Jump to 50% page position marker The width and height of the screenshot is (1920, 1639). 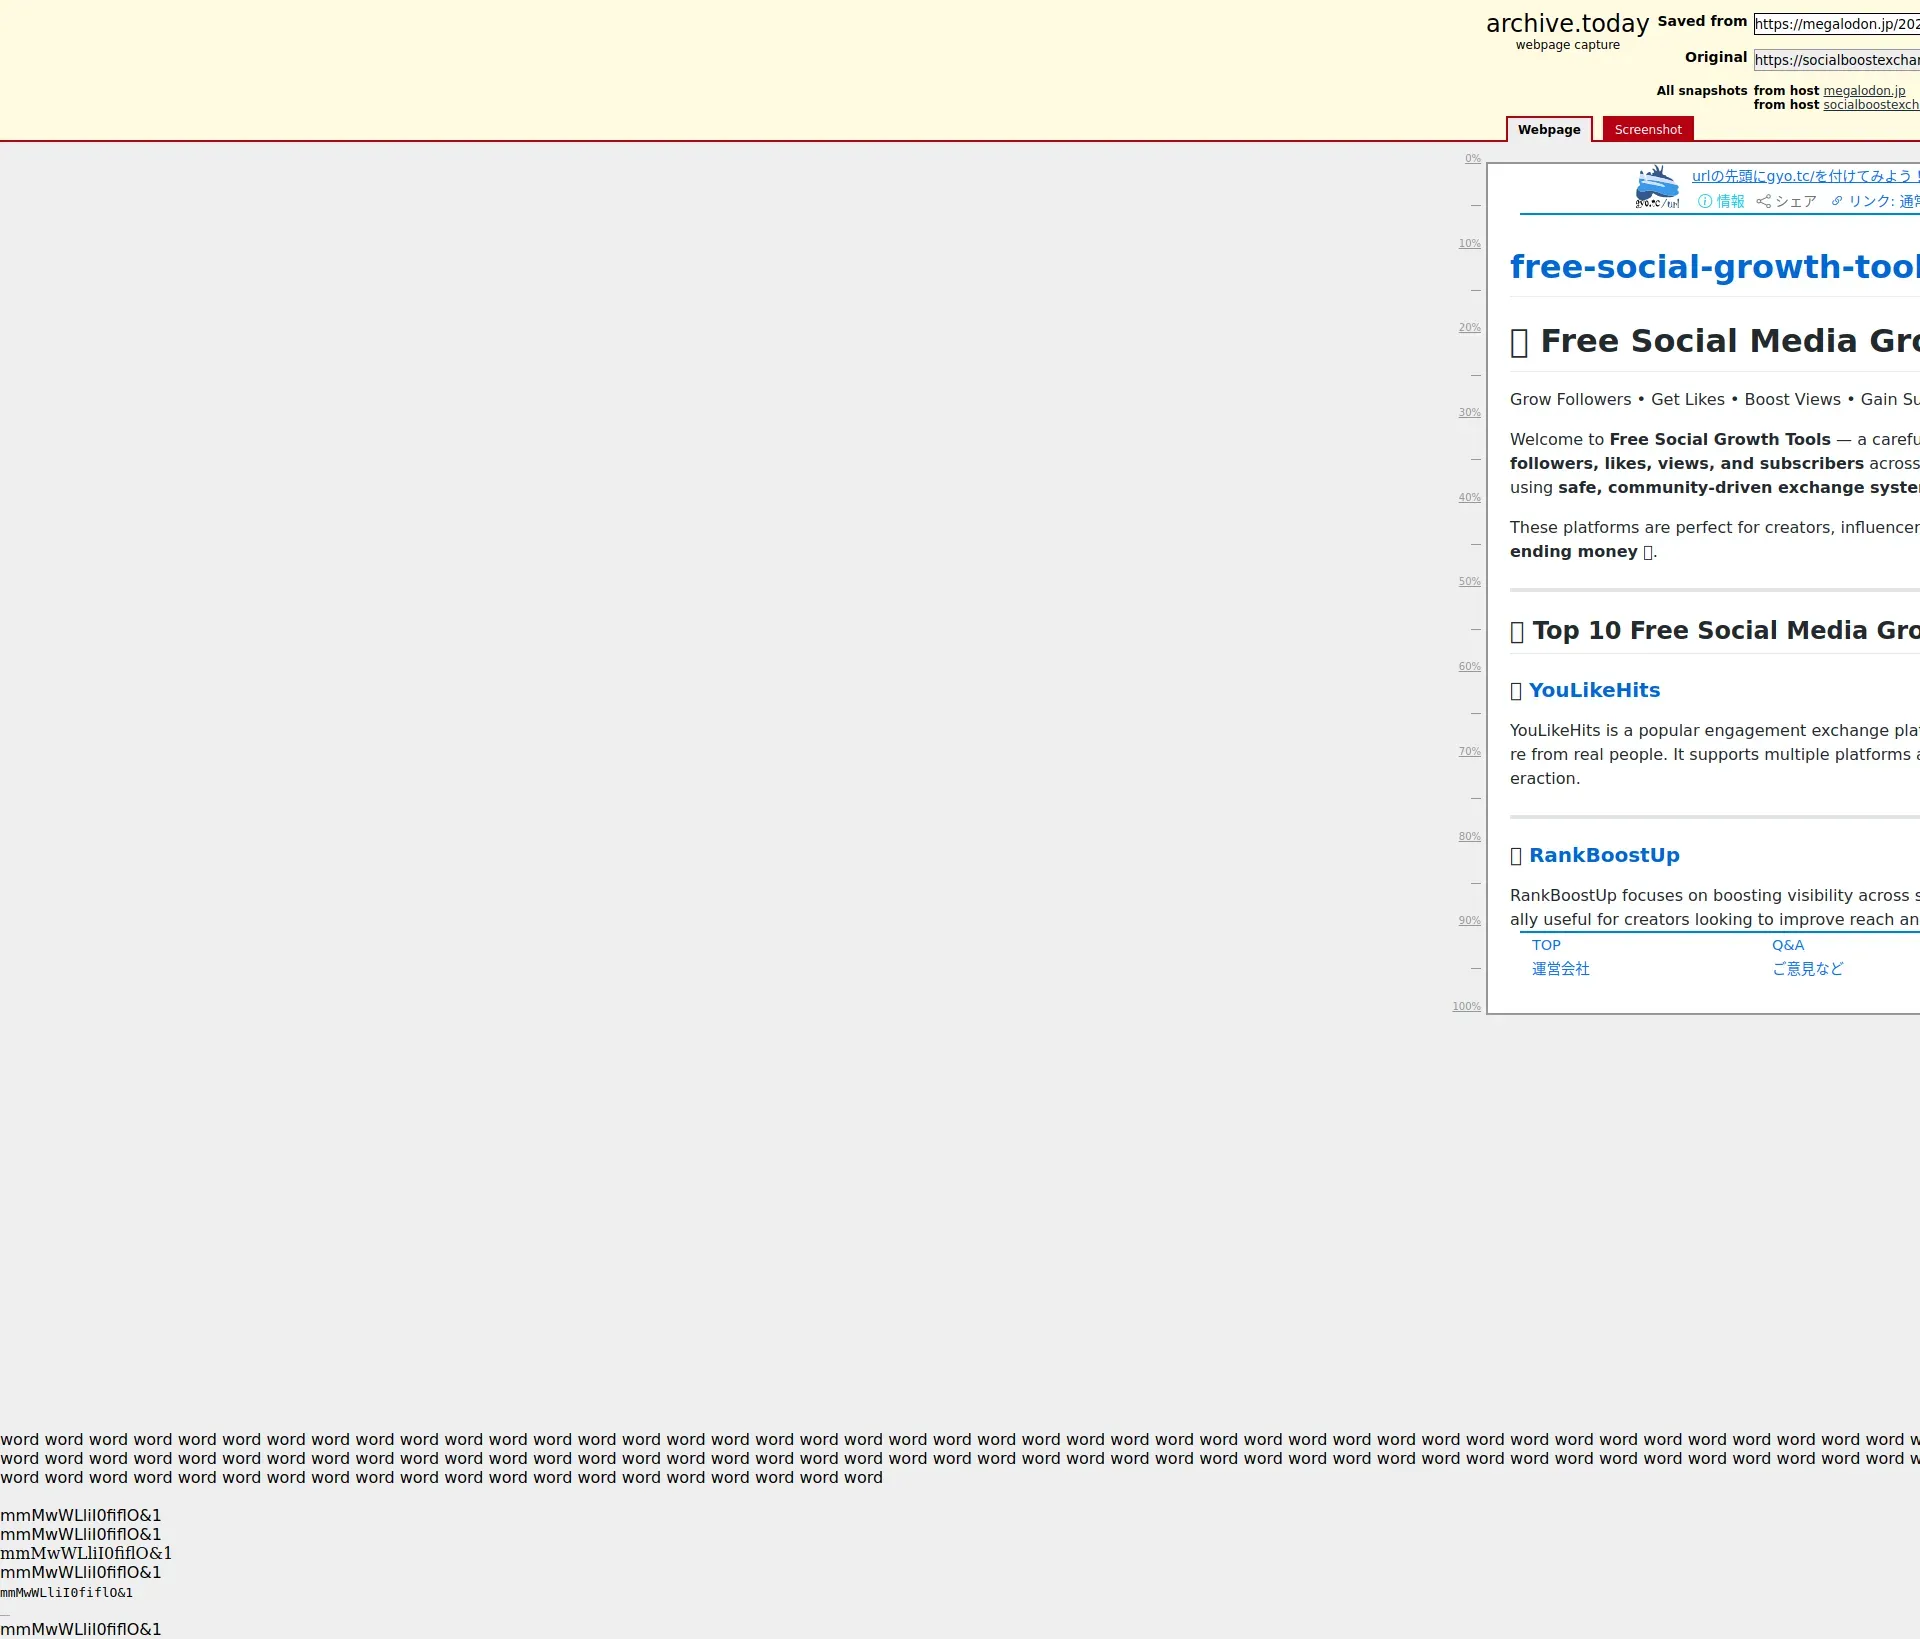coord(1468,582)
